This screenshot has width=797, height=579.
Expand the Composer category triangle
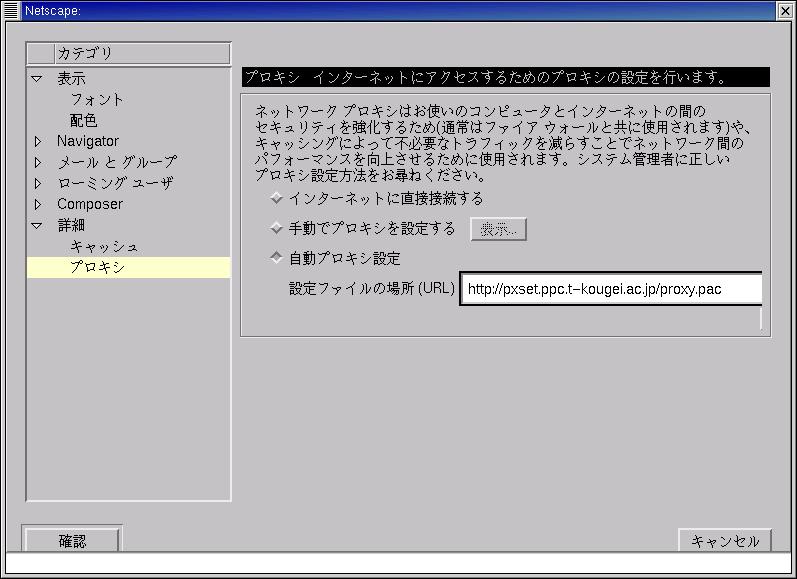point(38,204)
